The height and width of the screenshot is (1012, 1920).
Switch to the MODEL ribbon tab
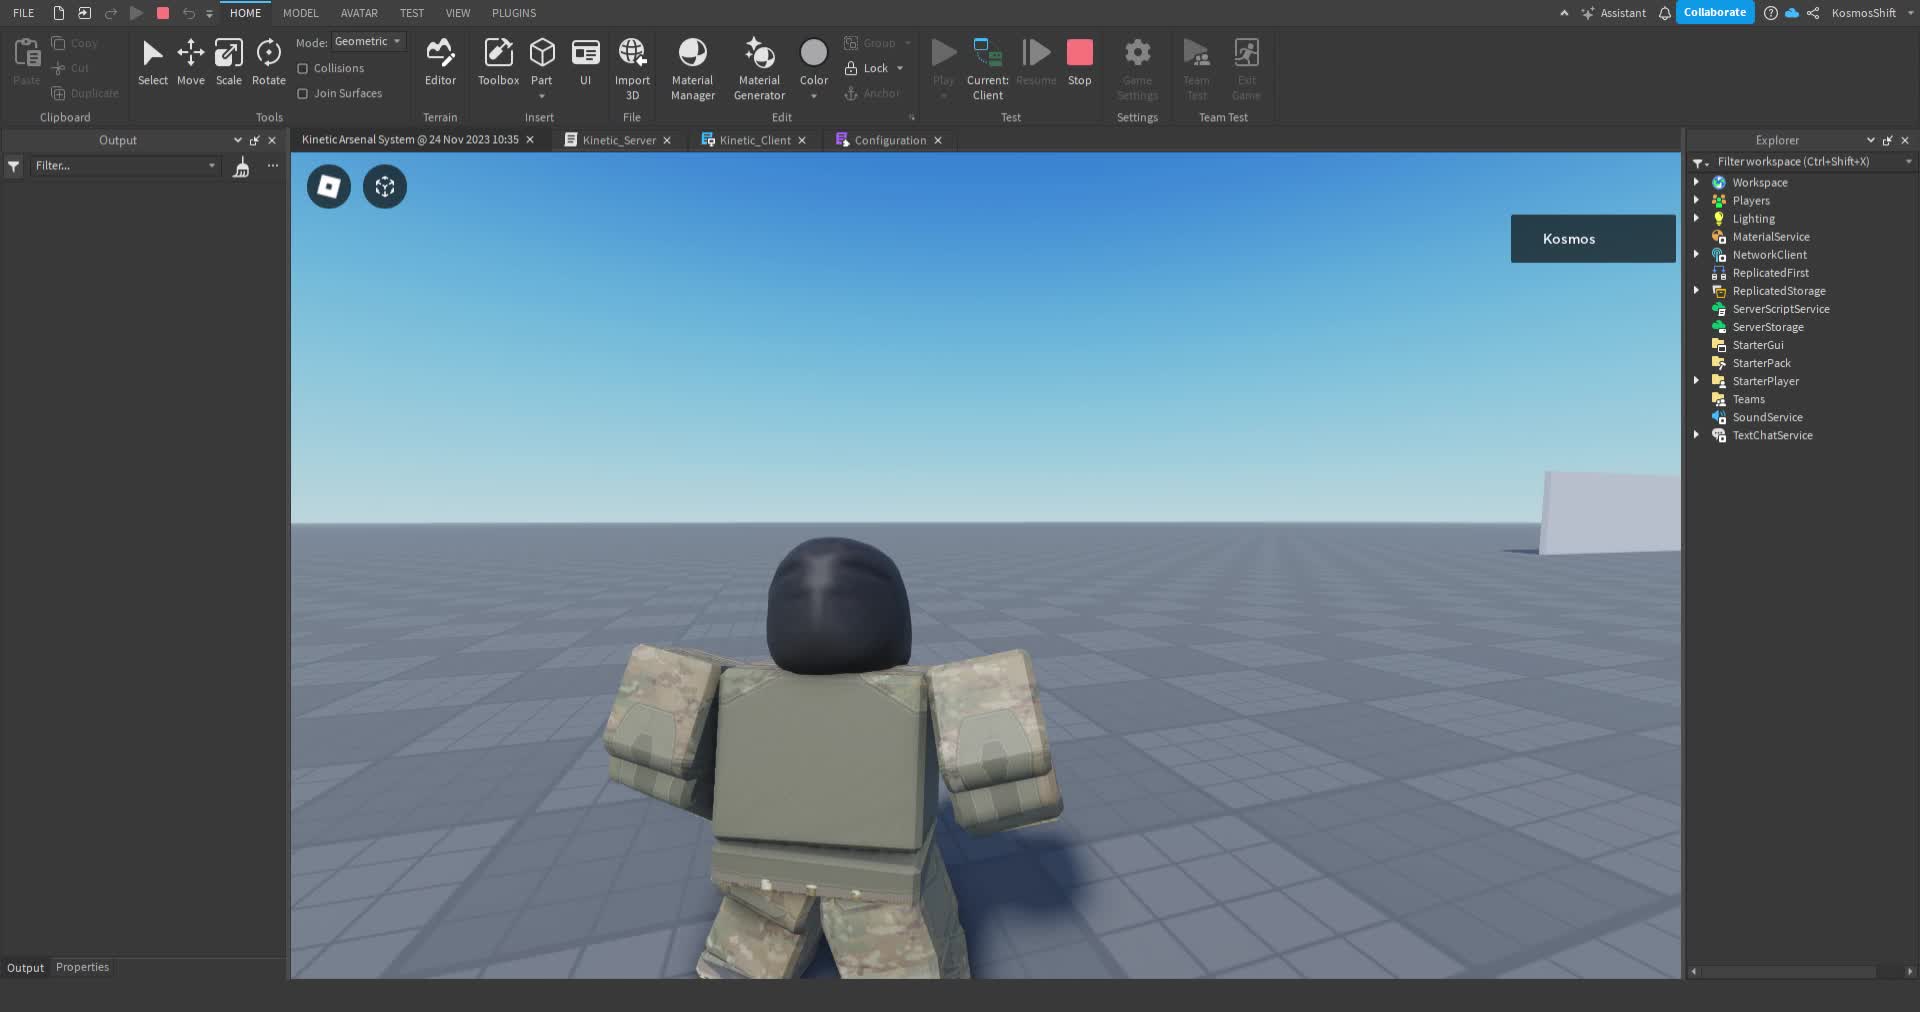tap(299, 13)
